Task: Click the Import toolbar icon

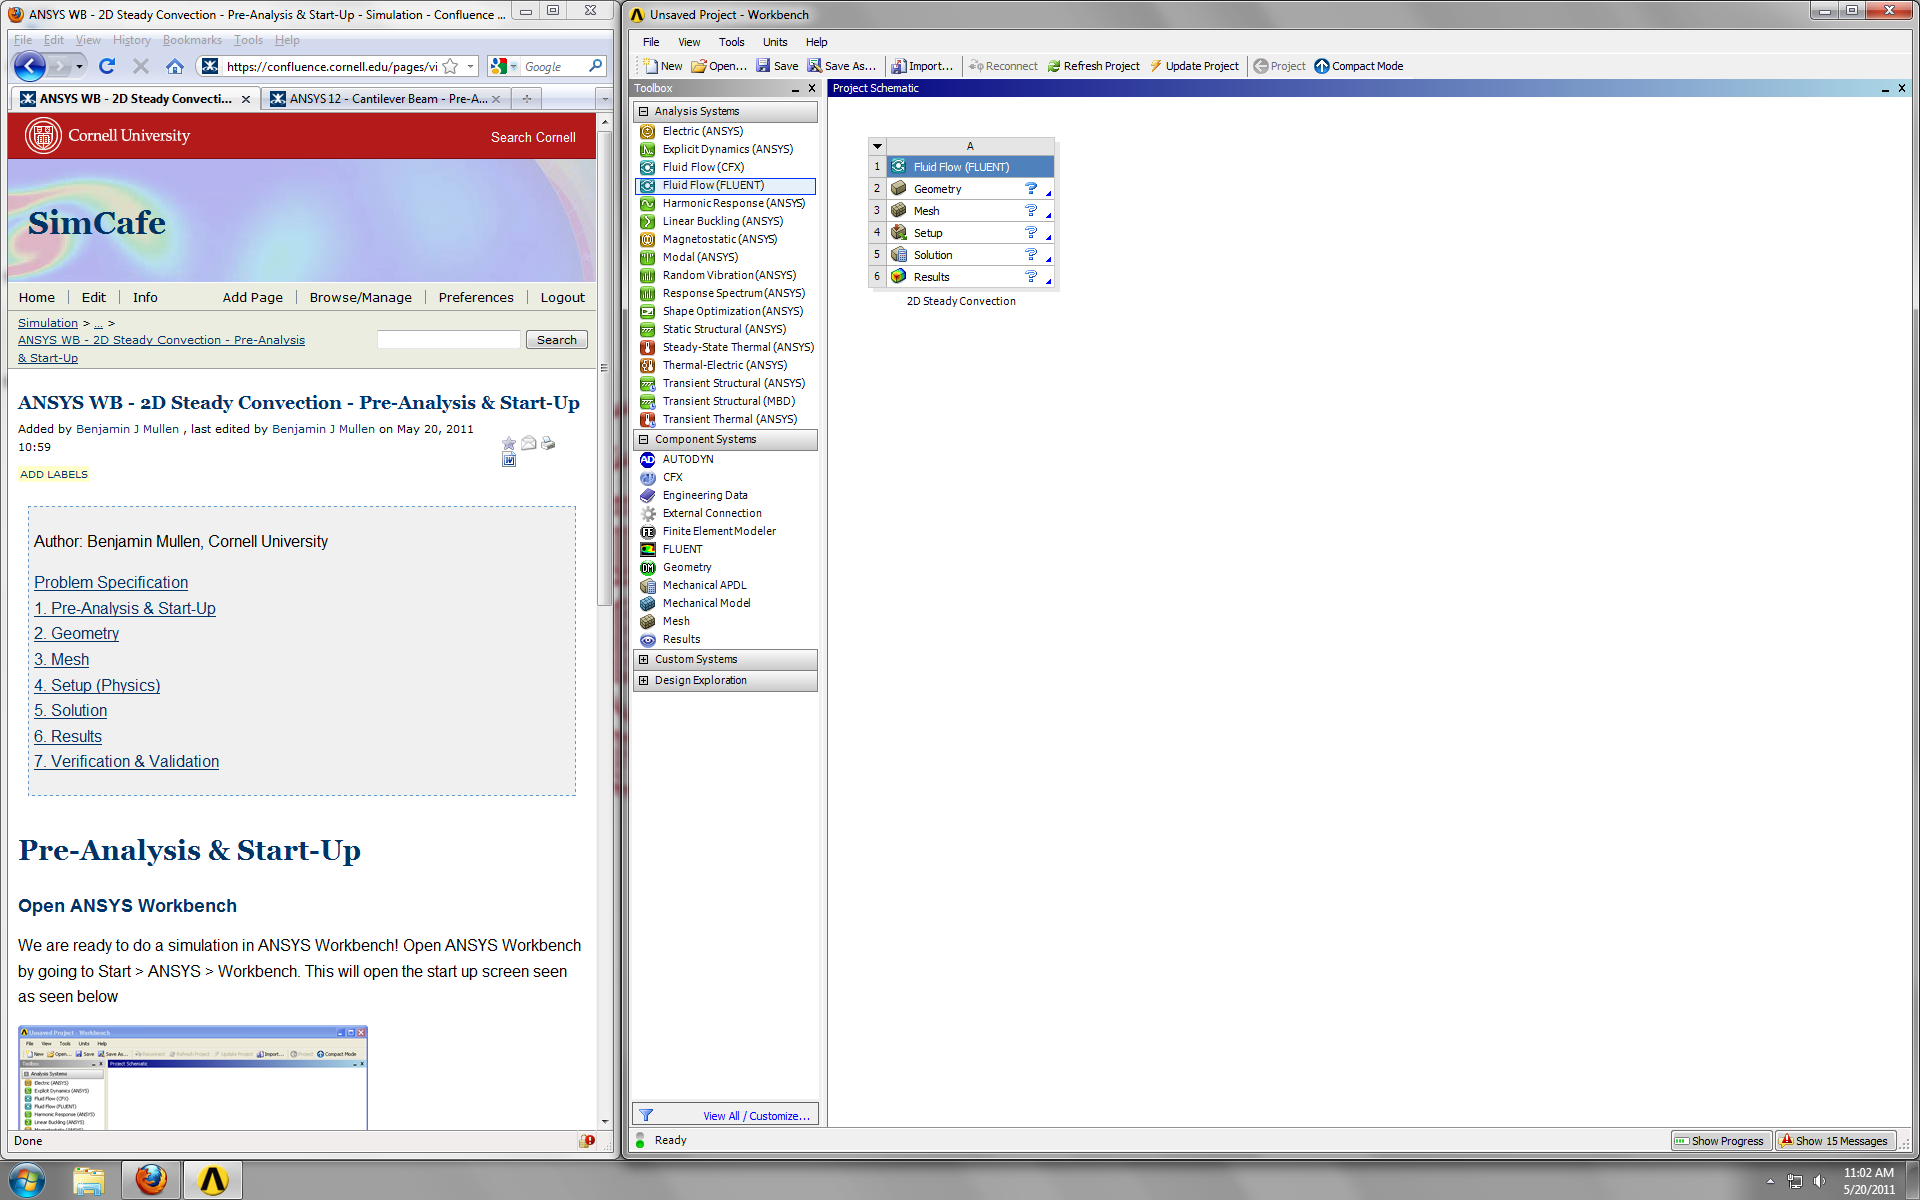Action: (899, 66)
